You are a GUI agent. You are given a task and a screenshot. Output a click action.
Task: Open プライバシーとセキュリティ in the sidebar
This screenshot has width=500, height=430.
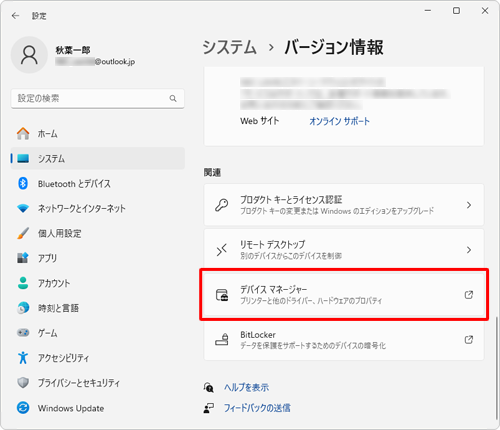pyautogui.click(x=98, y=383)
